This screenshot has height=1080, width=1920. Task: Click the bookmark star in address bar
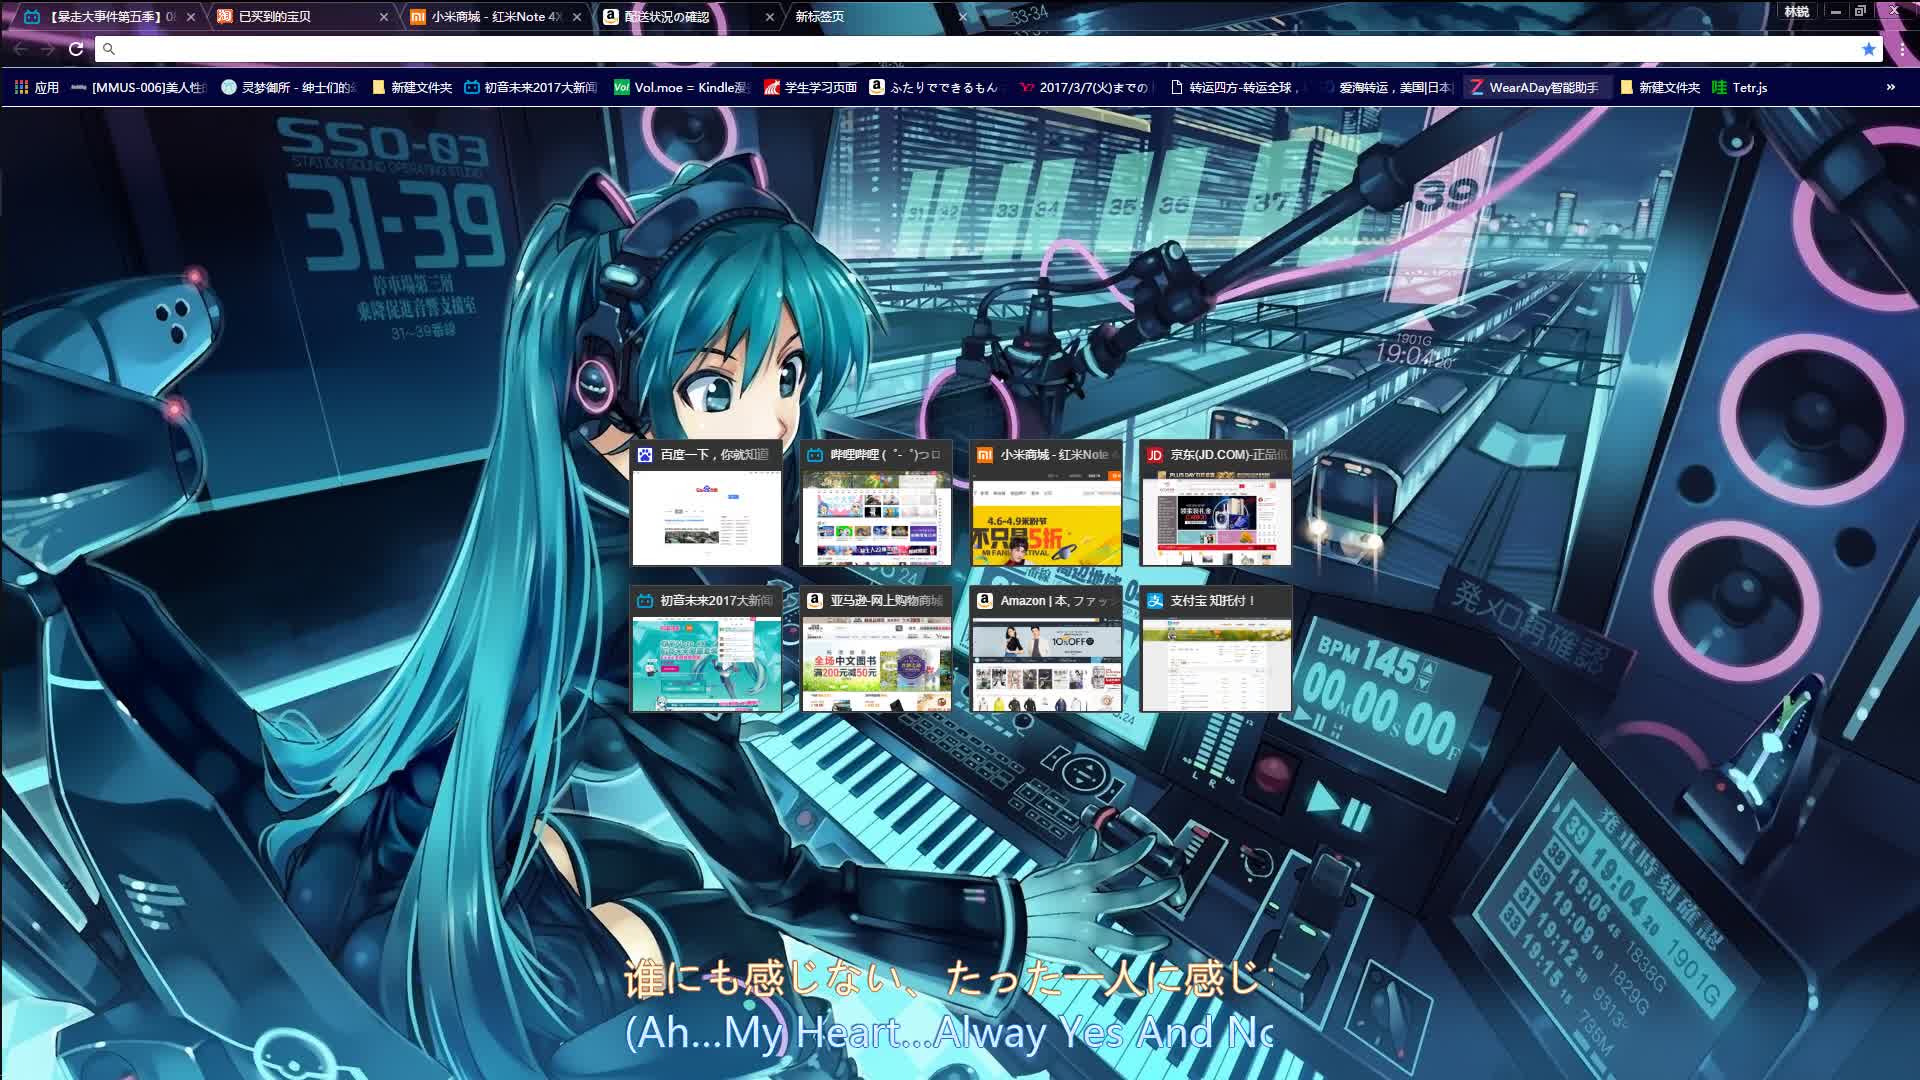click(1868, 48)
